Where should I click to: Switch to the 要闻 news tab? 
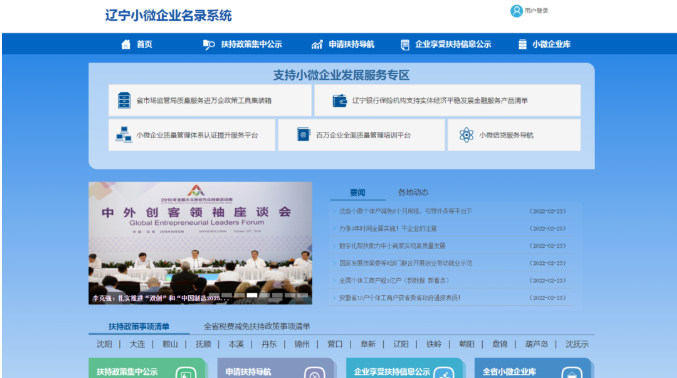[x=357, y=193]
